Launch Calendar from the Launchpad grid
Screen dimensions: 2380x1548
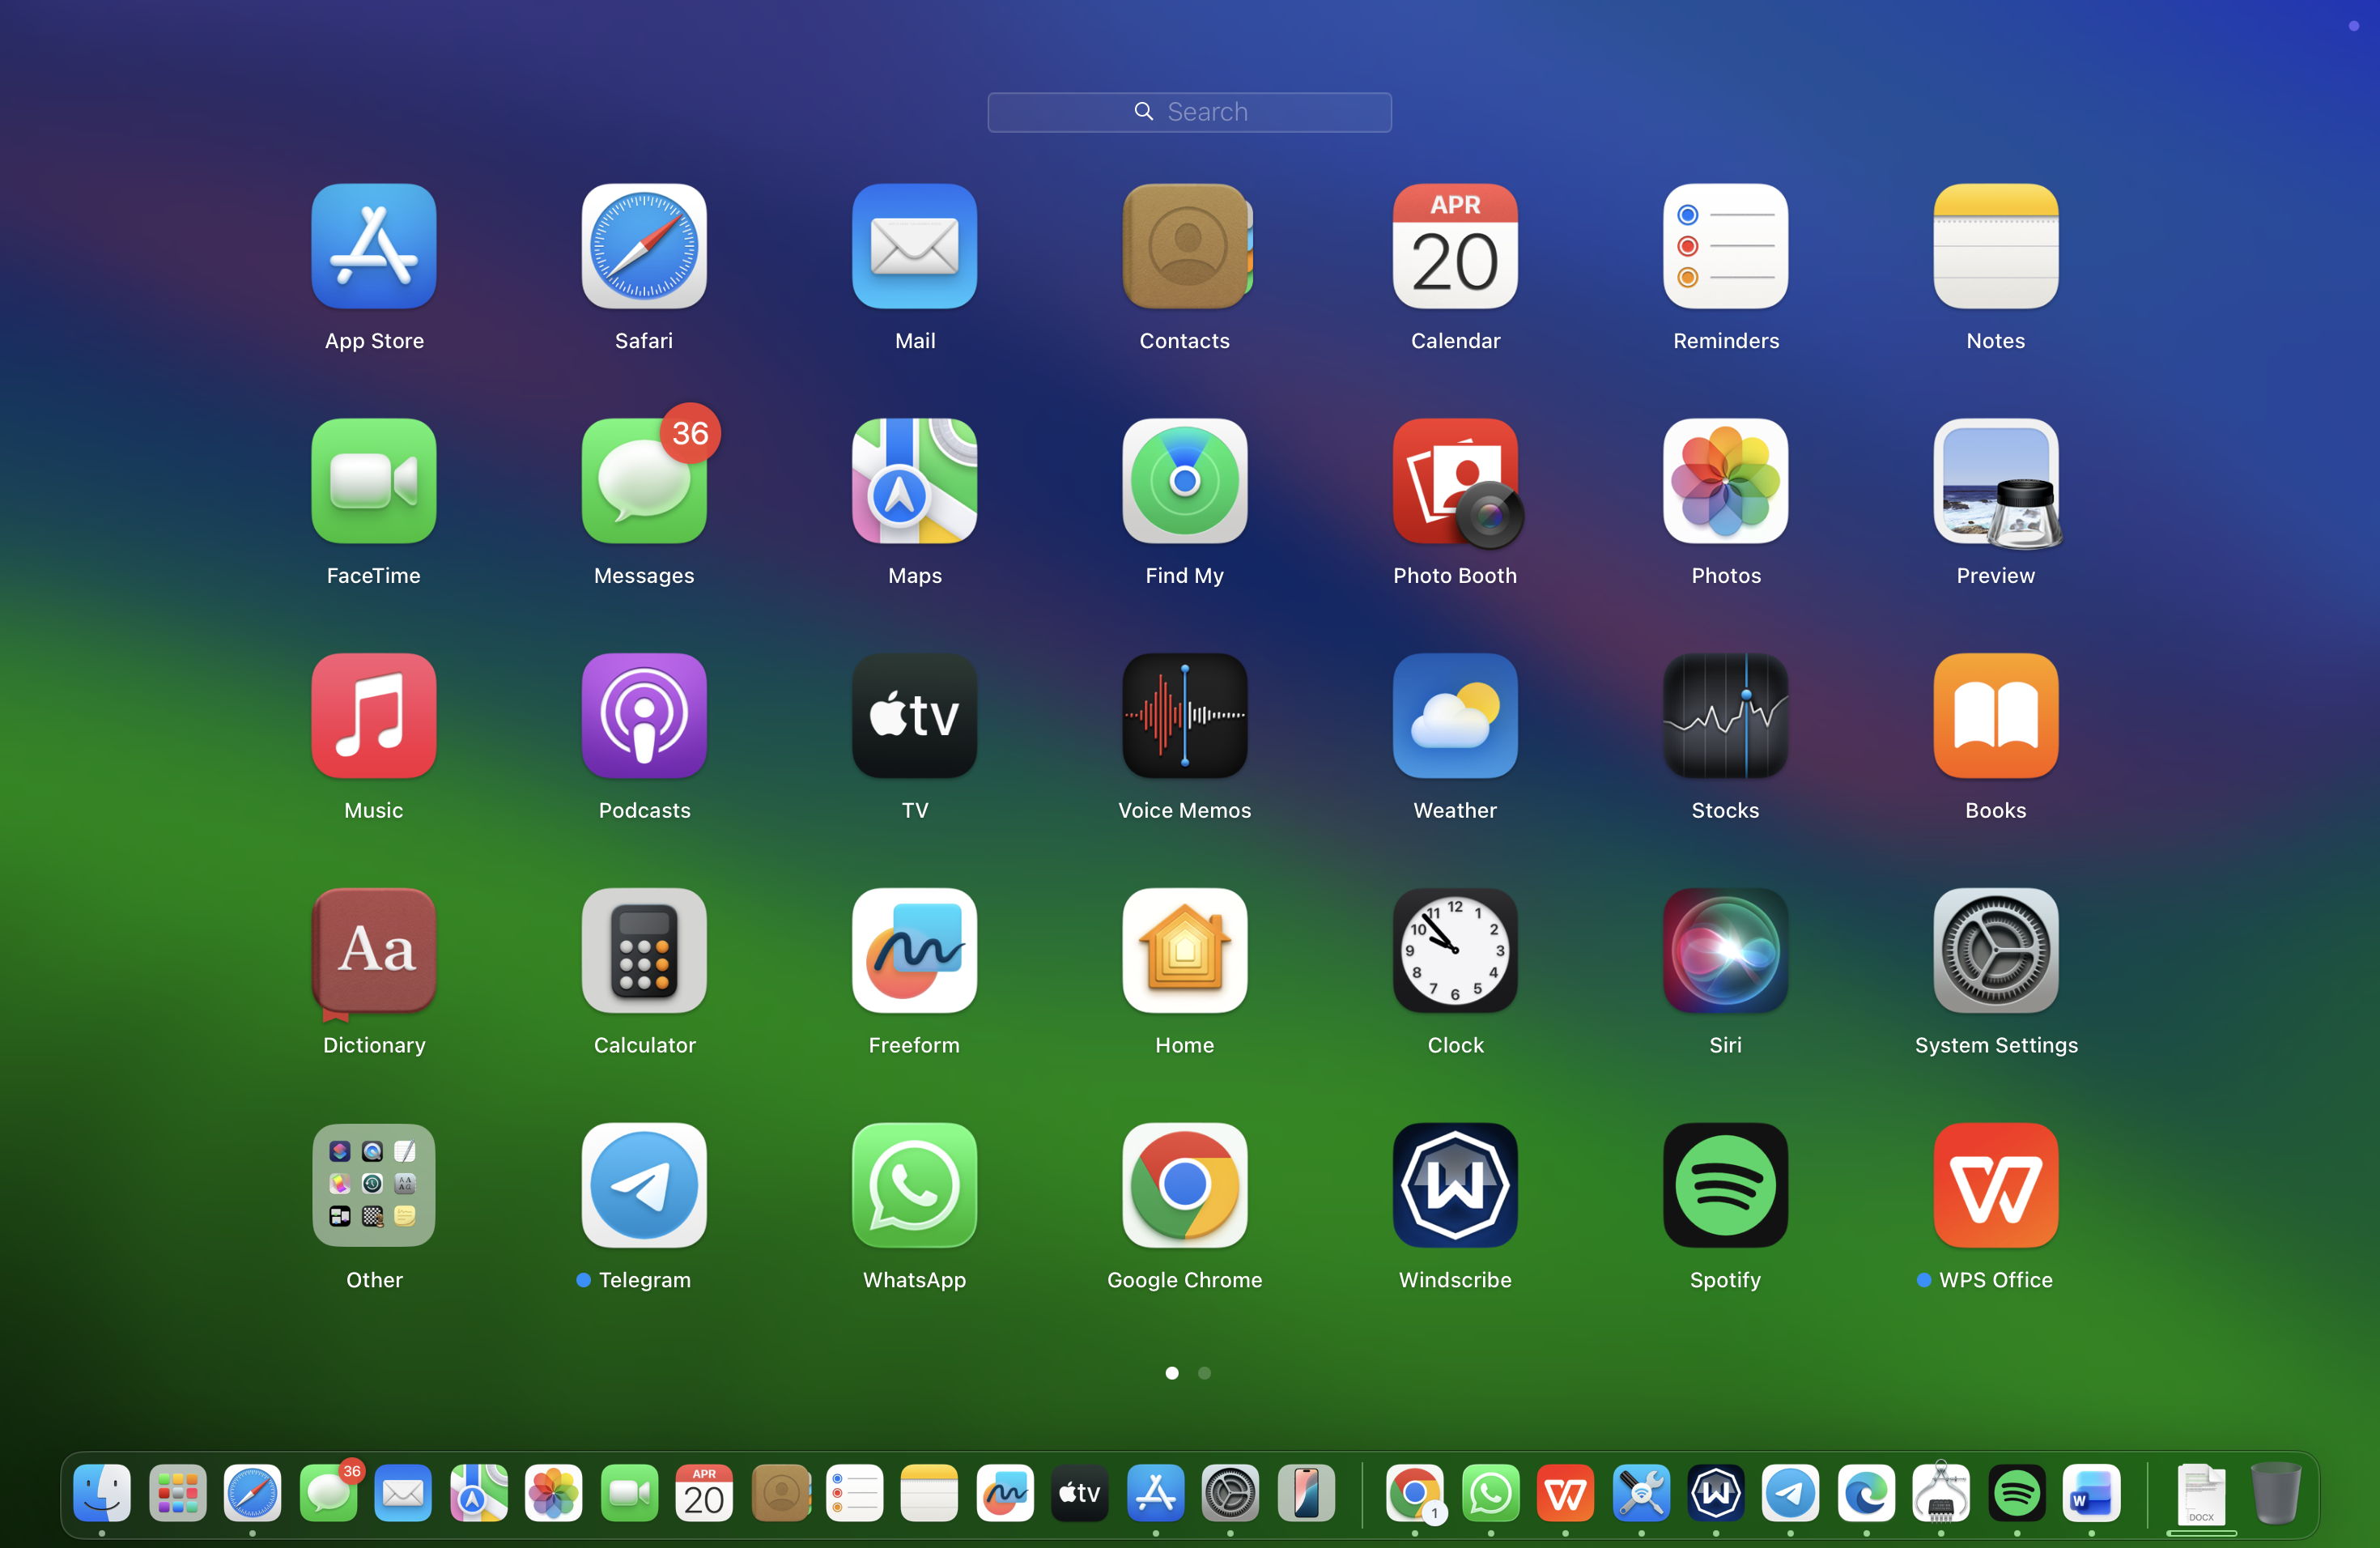coord(1455,246)
